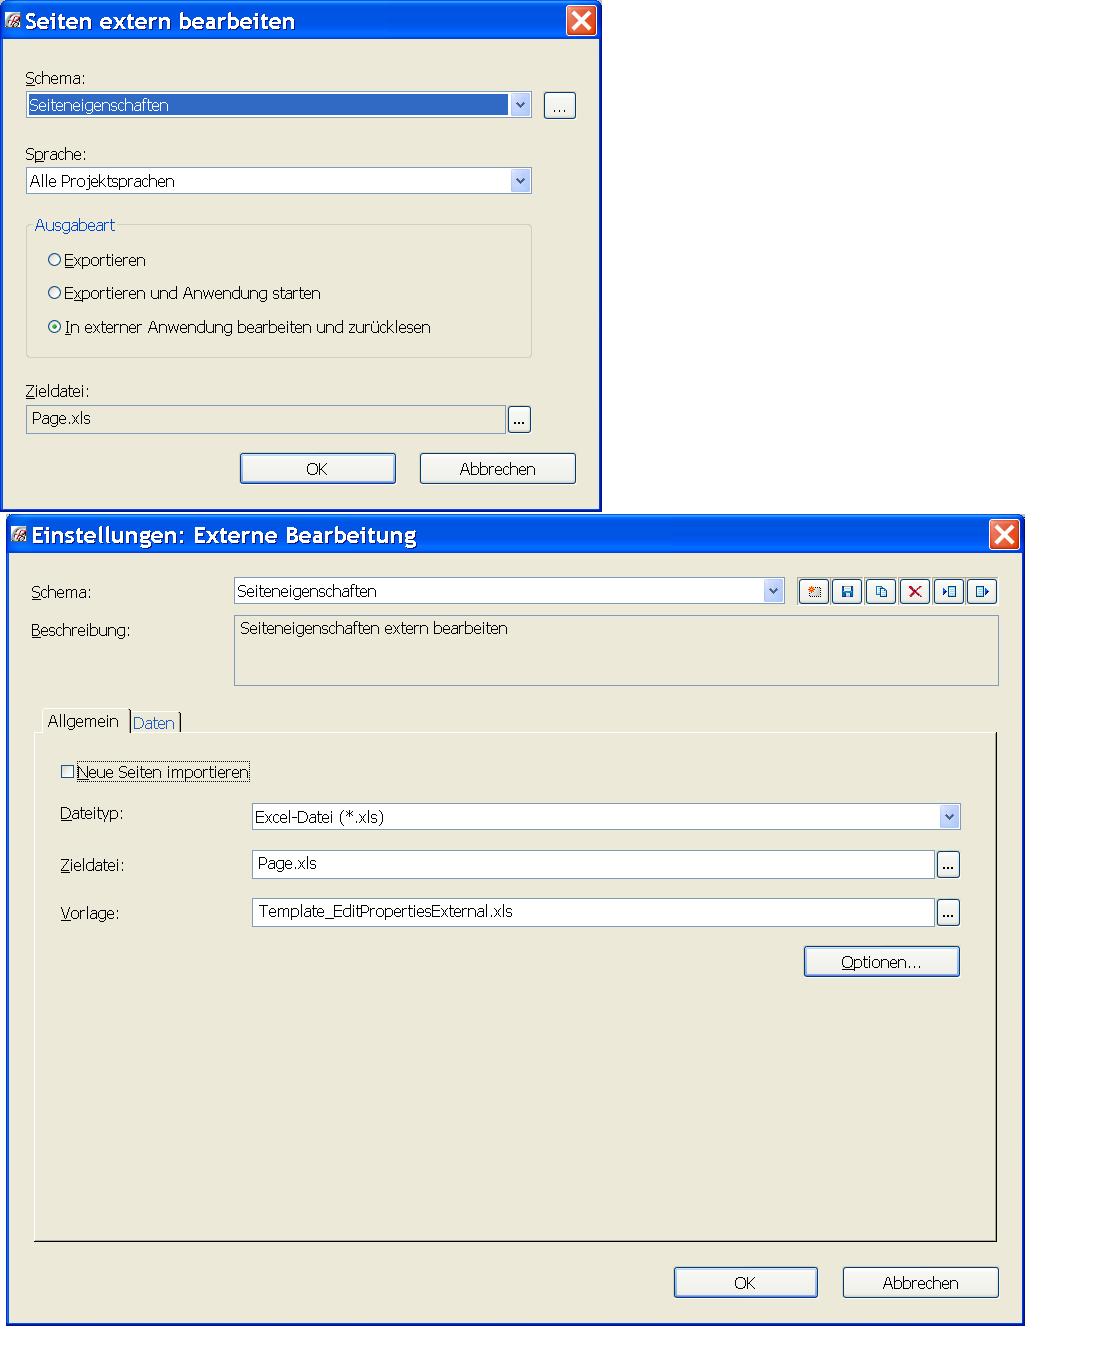Open schema settings via the ellipsis button next to Schema
The image size is (1100, 1350).
(560, 105)
